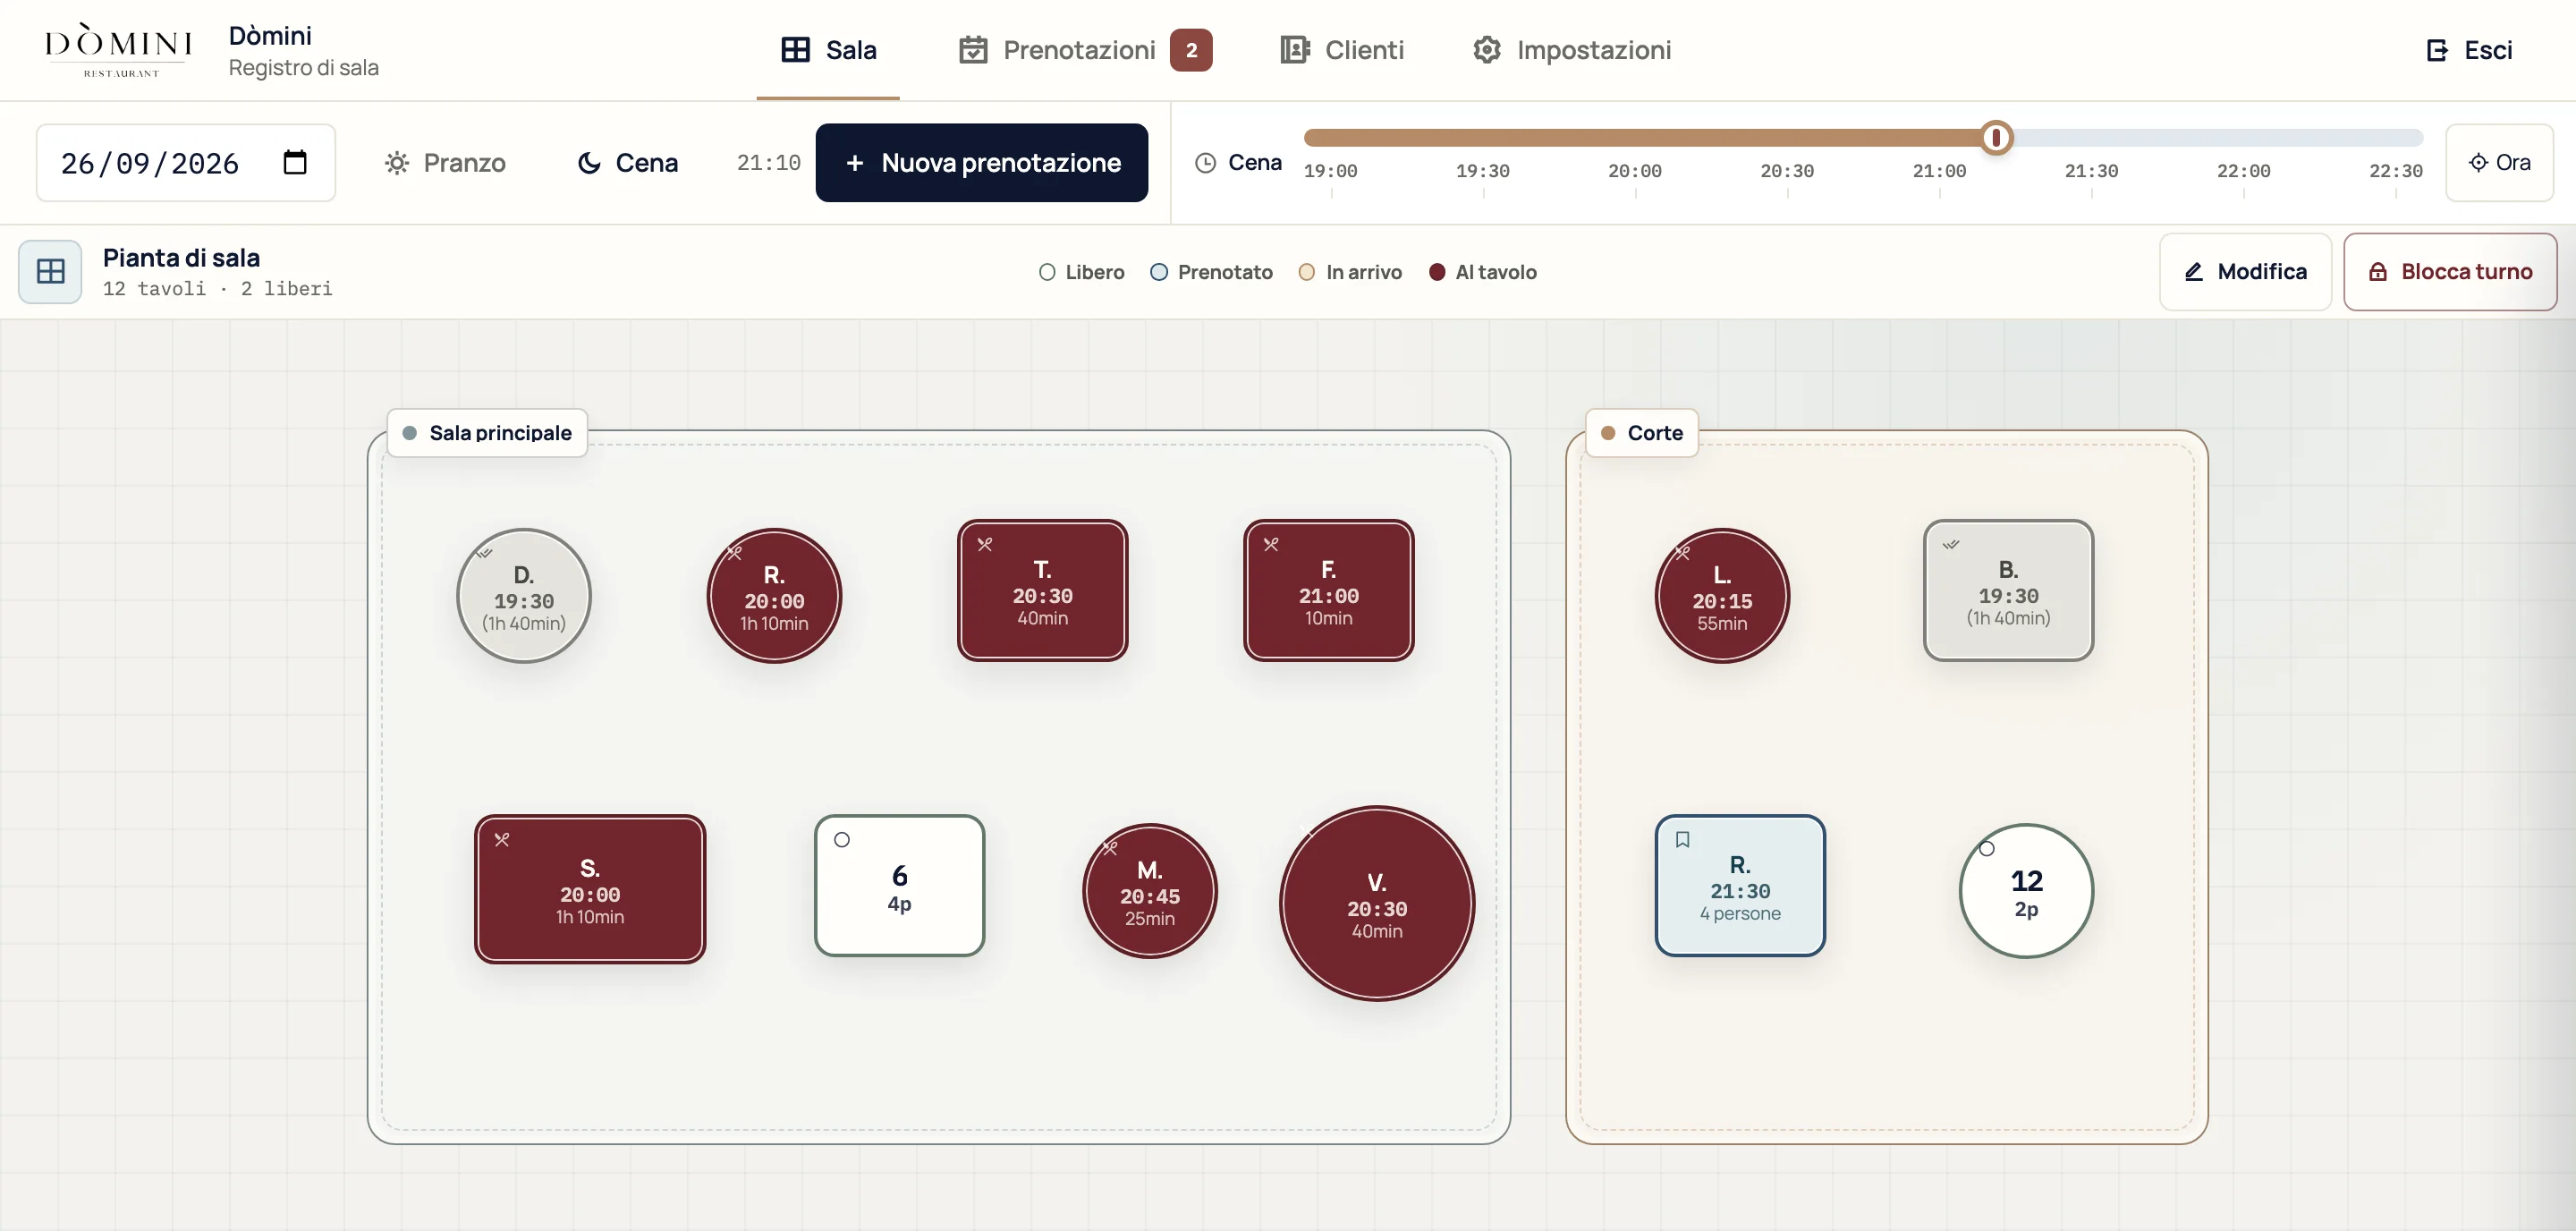Click the Prenotato legend item
The height and width of the screenshot is (1231, 2576).
1211,272
